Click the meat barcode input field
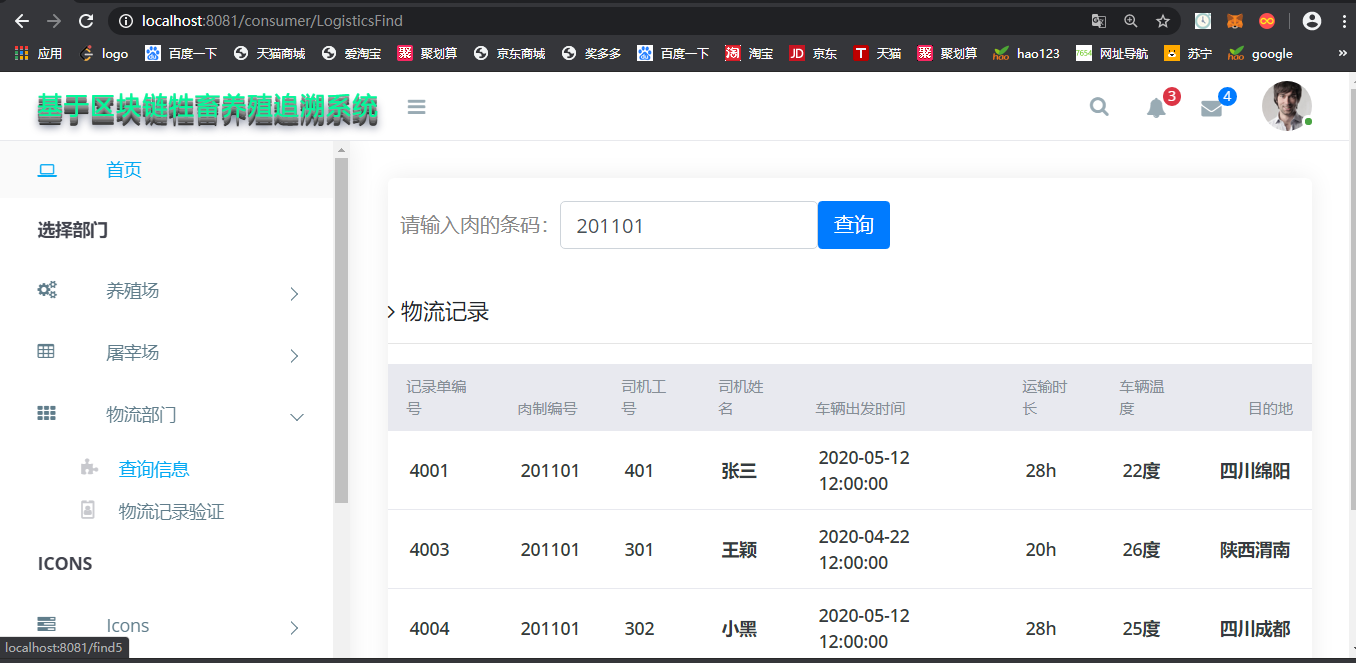This screenshot has height=663, width=1356. point(687,225)
